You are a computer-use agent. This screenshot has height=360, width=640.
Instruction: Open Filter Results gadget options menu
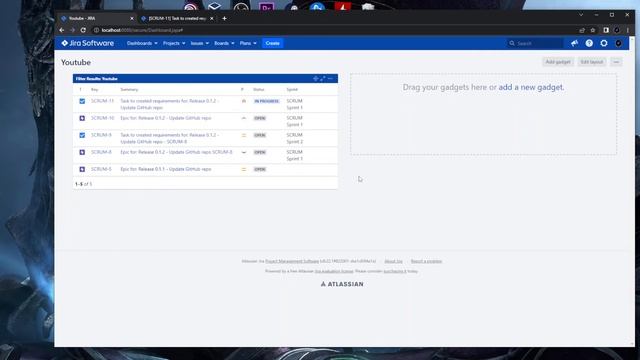pyautogui.click(x=330, y=78)
